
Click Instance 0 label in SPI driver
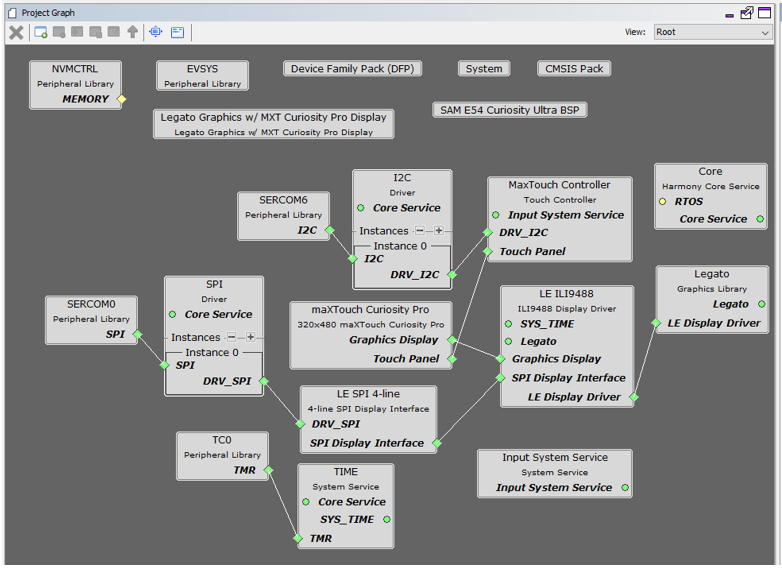point(212,352)
